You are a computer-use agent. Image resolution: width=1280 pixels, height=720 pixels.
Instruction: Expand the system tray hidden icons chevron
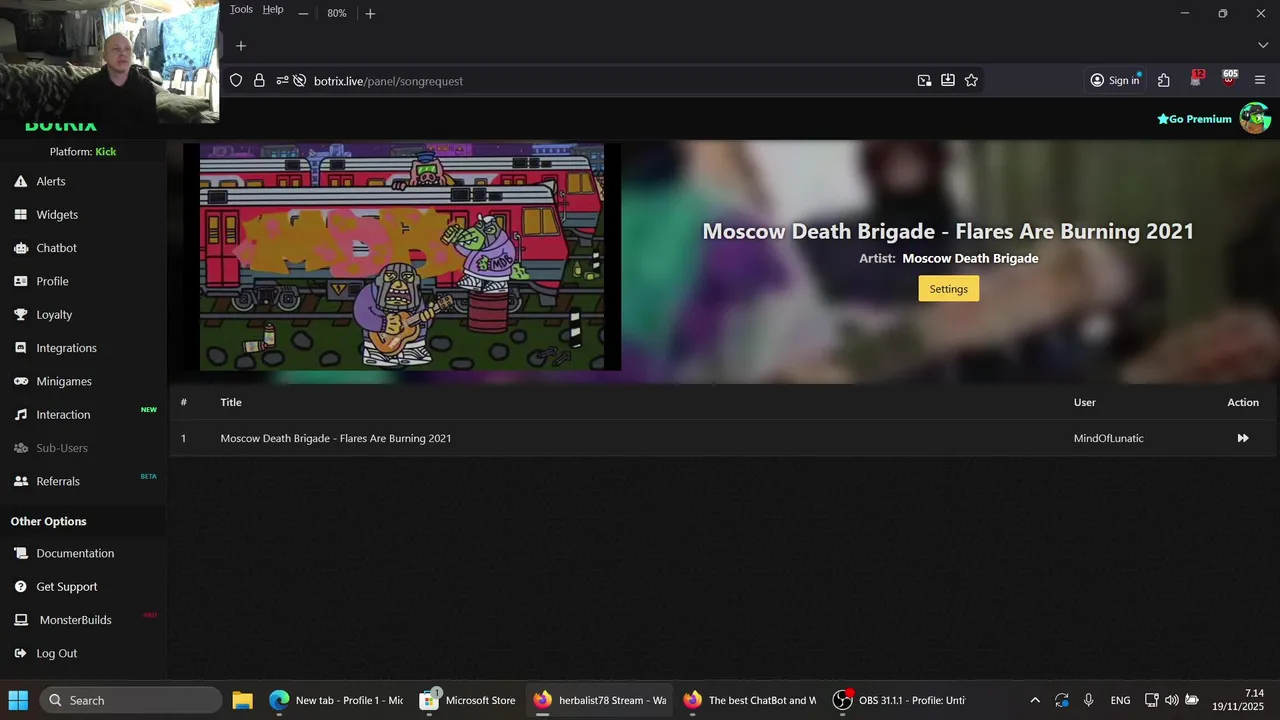coord(1035,700)
